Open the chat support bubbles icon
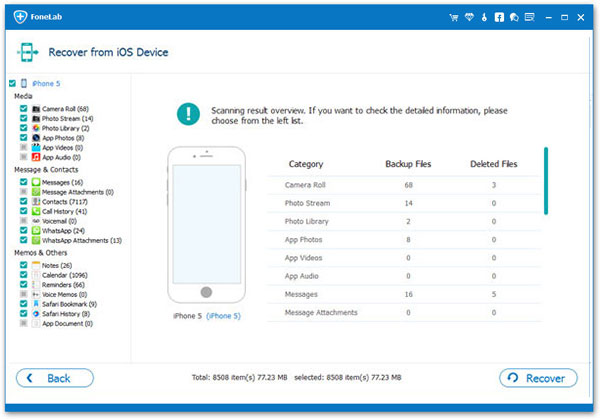The image size is (600, 419). [514, 17]
